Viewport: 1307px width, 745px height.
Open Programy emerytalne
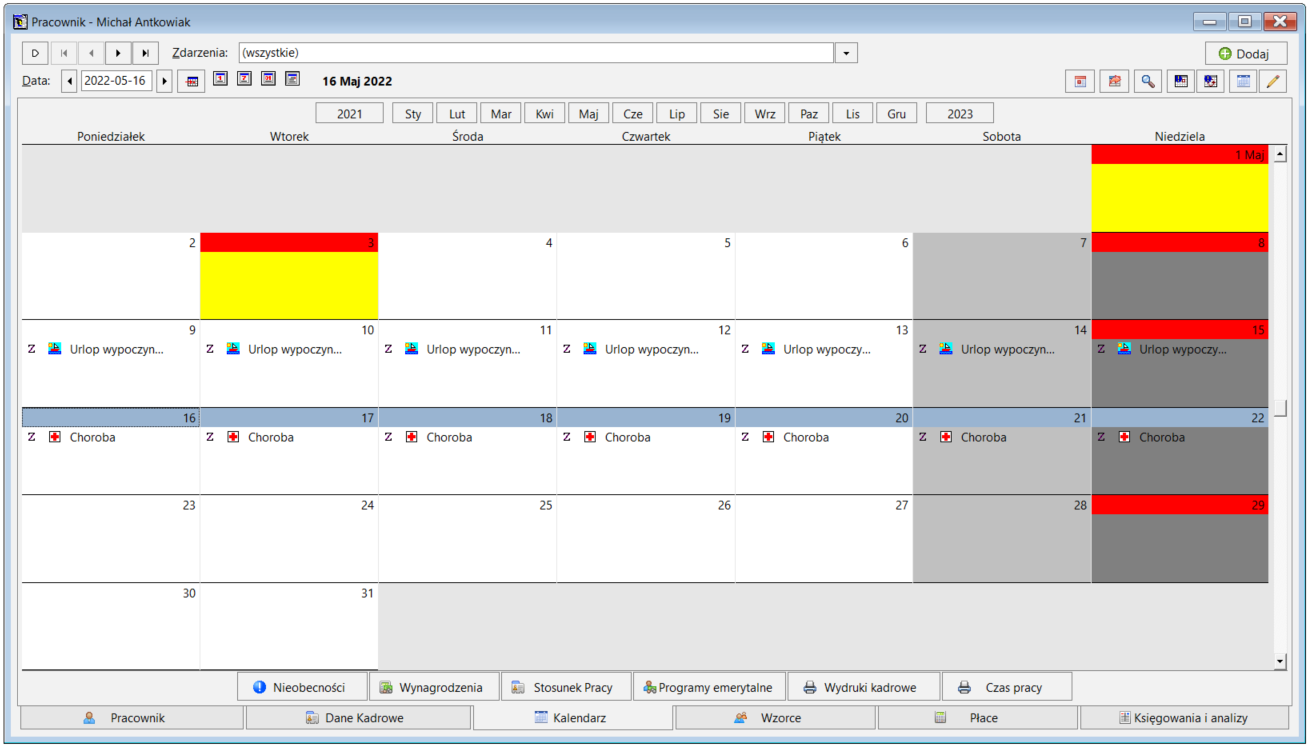tap(709, 687)
